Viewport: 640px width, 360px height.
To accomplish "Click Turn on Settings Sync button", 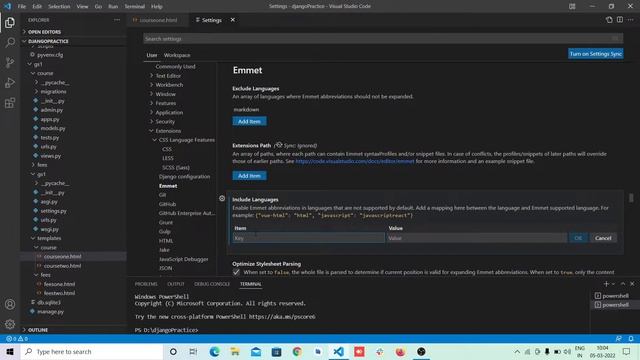I will click(596, 54).
